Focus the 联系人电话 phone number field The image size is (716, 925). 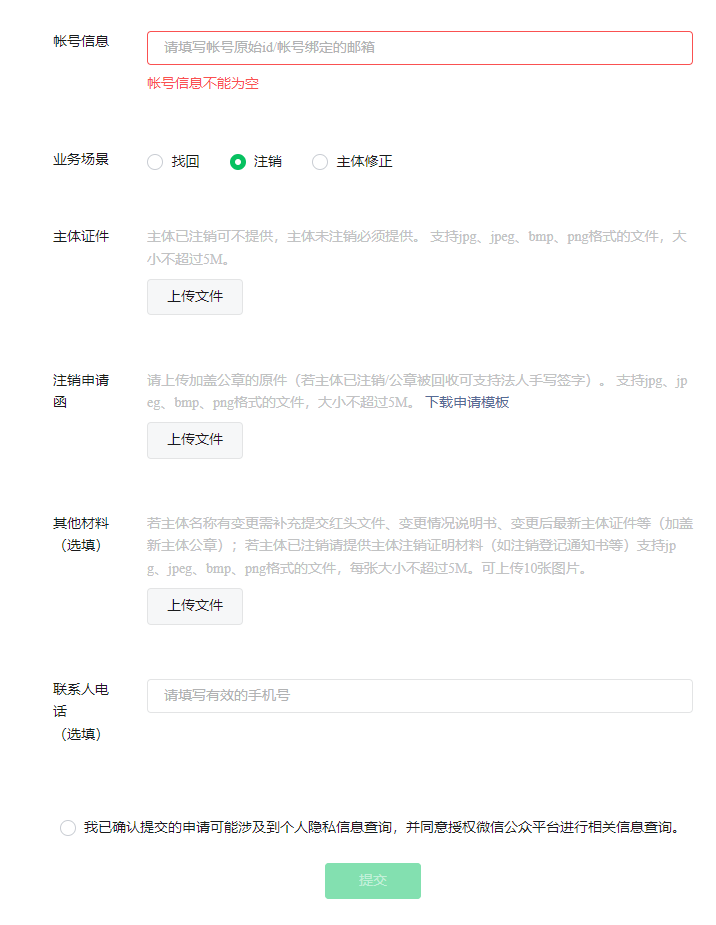(419, 696)
